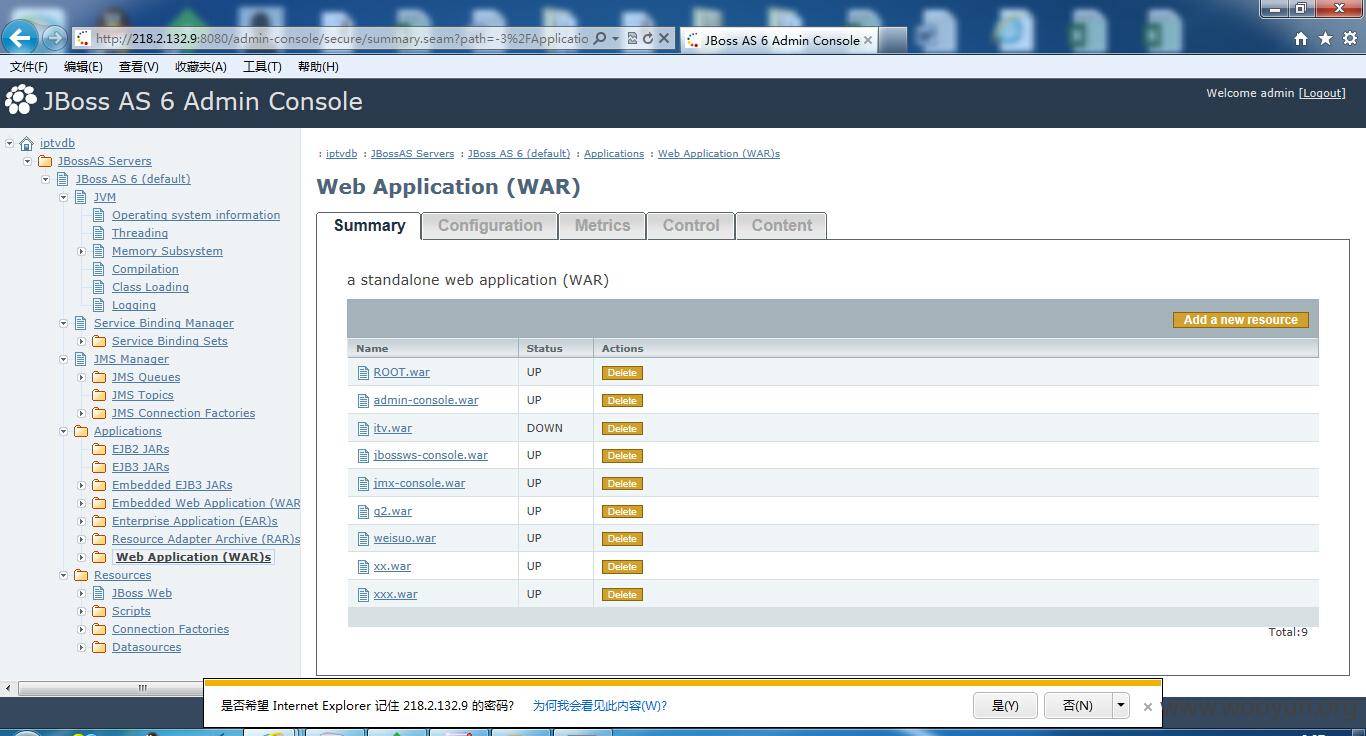1366x736 pixels.
Task: Delete the itv.war application
Action: [622, 429]
